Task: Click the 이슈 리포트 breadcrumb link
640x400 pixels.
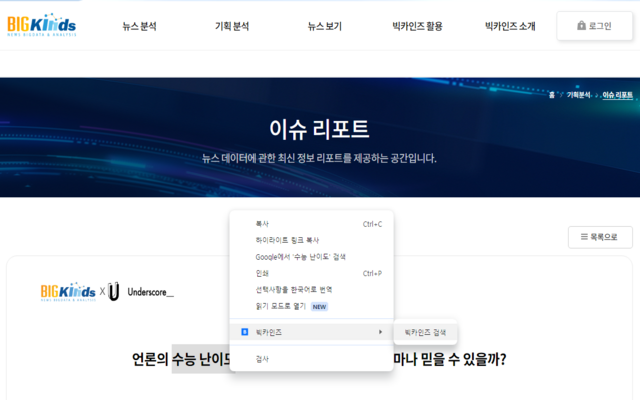Action: (618, 95)
